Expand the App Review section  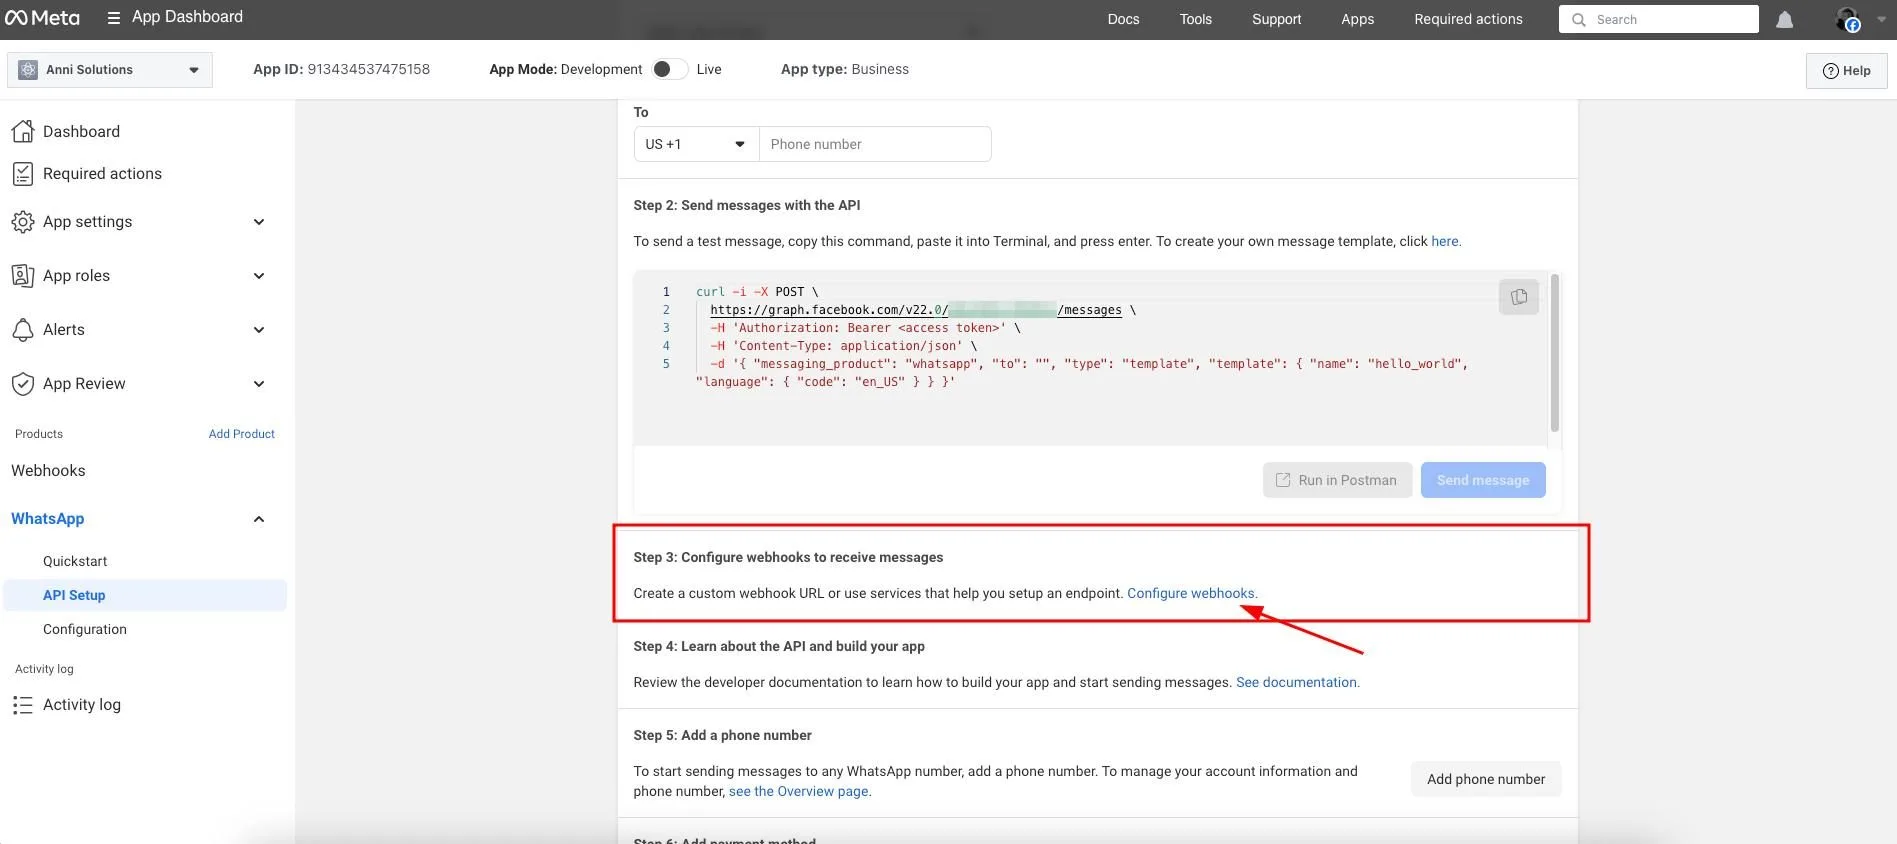(259, 384)
